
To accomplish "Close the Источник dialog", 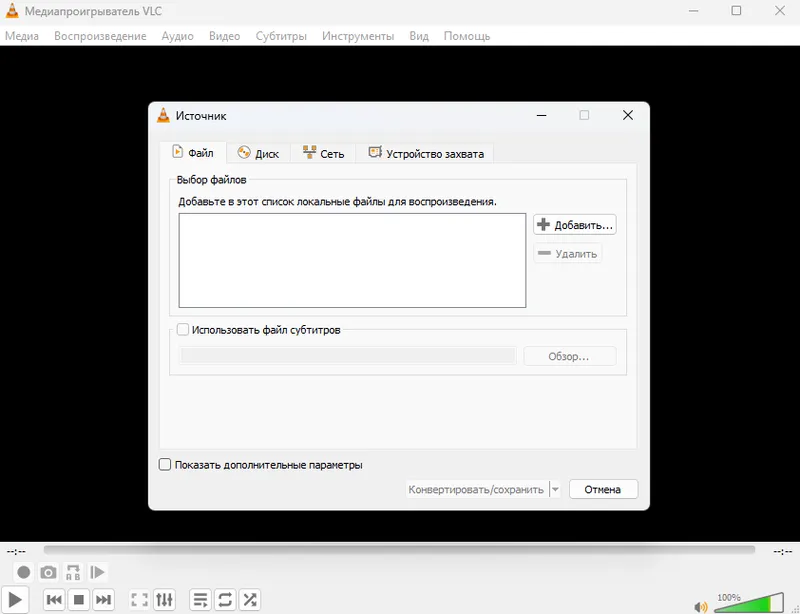I will [x=628, y=115].
